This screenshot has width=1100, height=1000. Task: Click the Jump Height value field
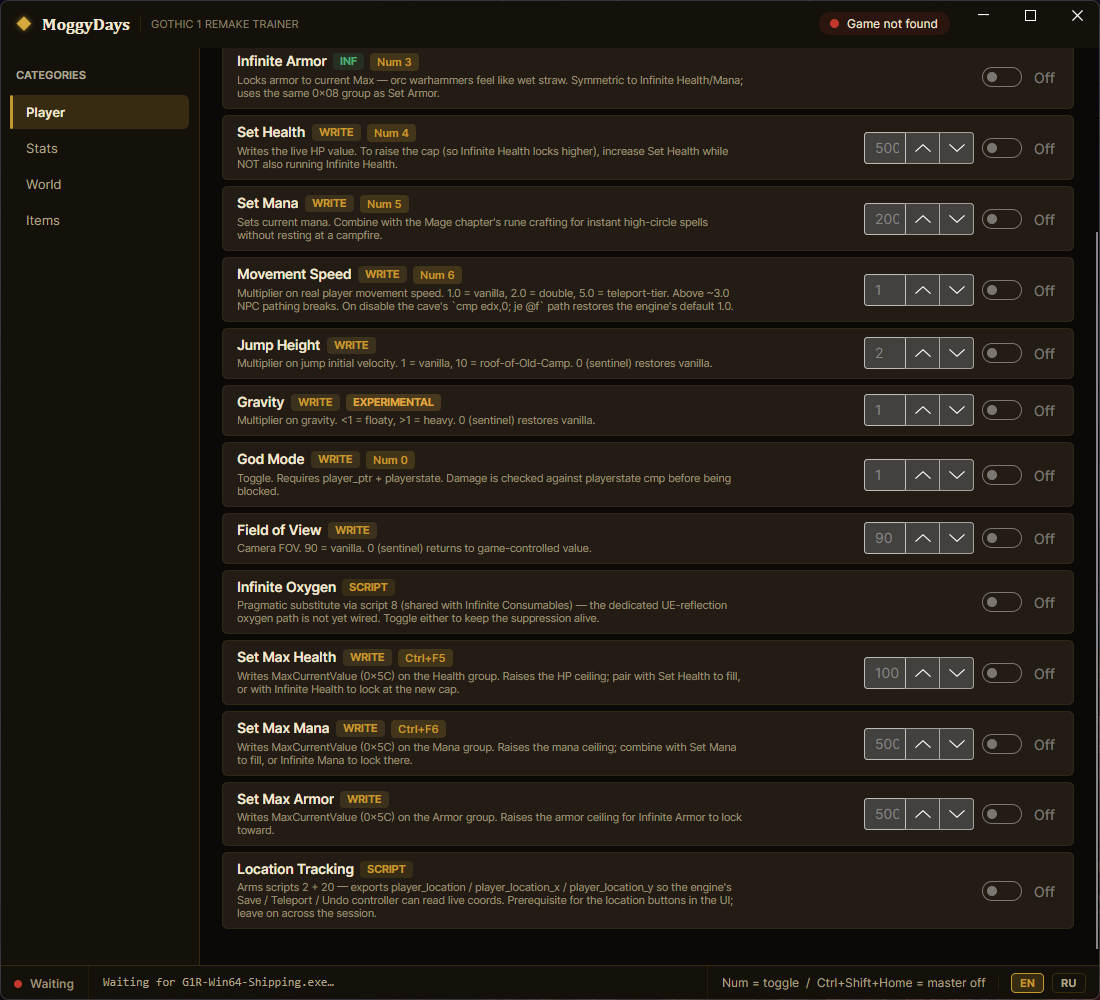point(885,353)
